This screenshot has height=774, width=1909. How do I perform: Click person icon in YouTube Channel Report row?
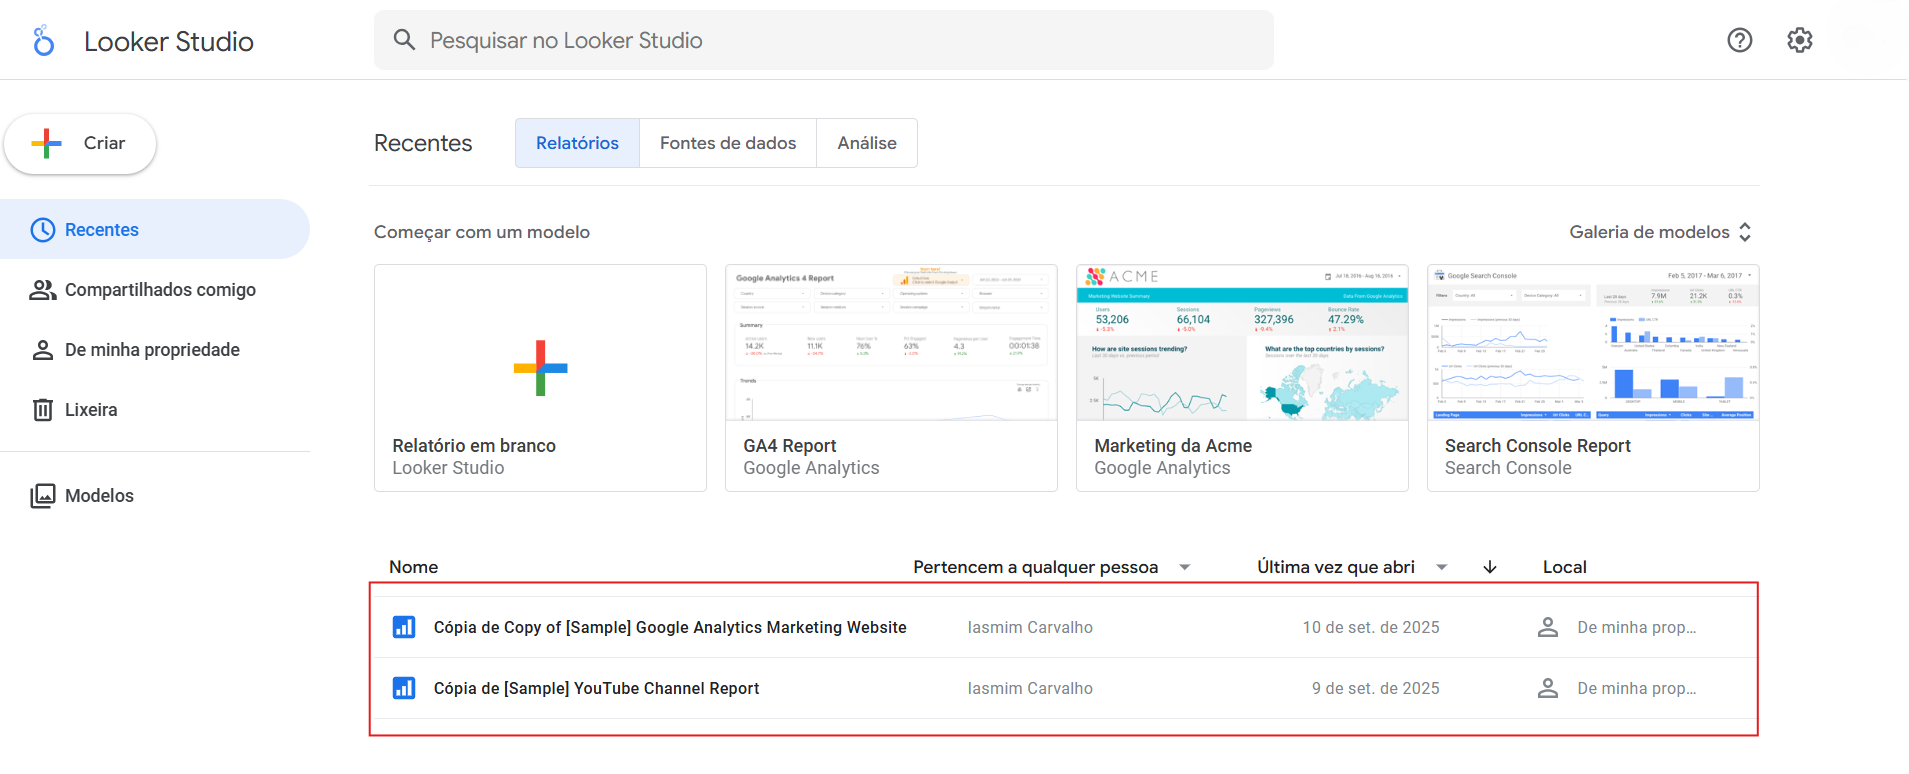1548,688
